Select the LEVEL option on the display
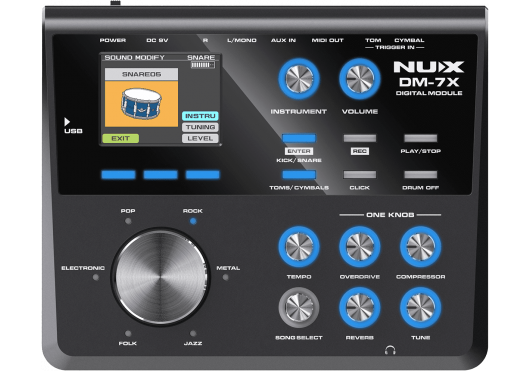 [x=200, y=138]
